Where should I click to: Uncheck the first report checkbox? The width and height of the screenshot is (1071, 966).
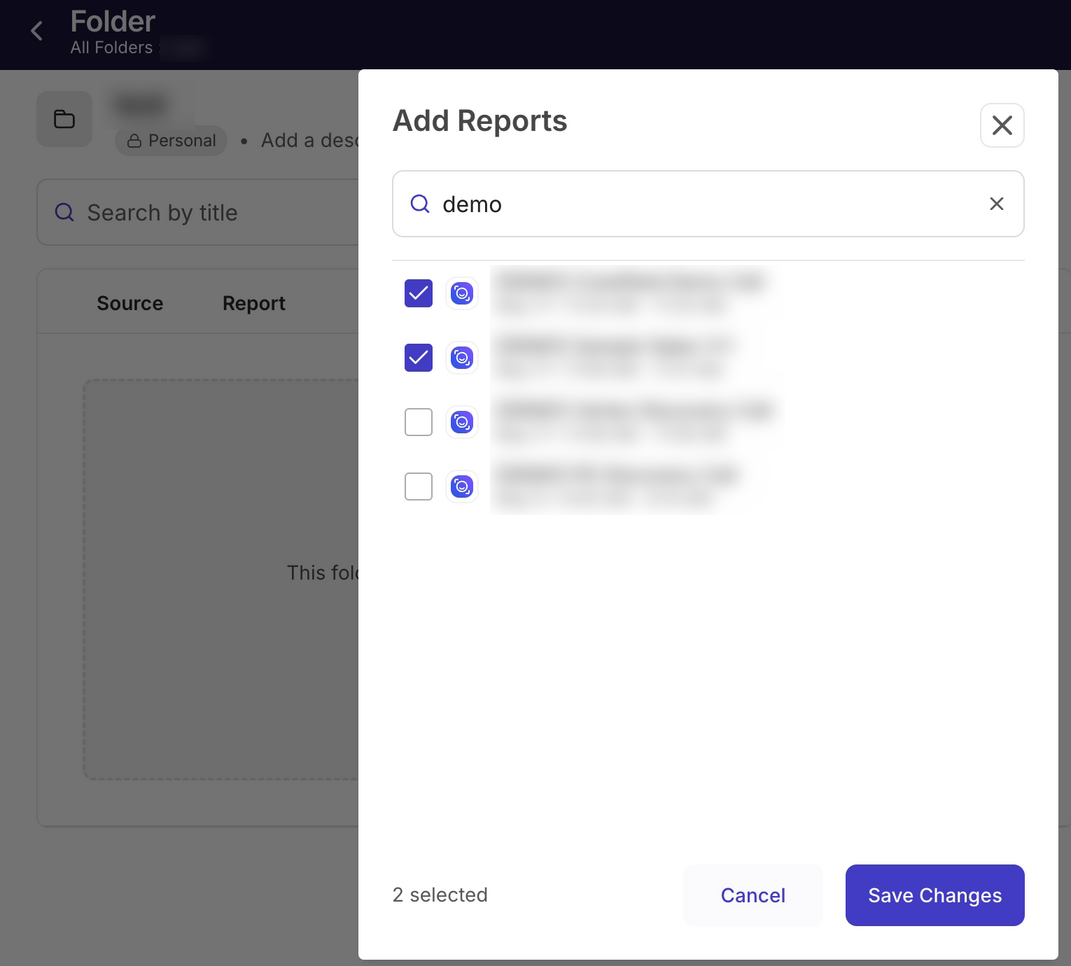click(x=419, y=294)
